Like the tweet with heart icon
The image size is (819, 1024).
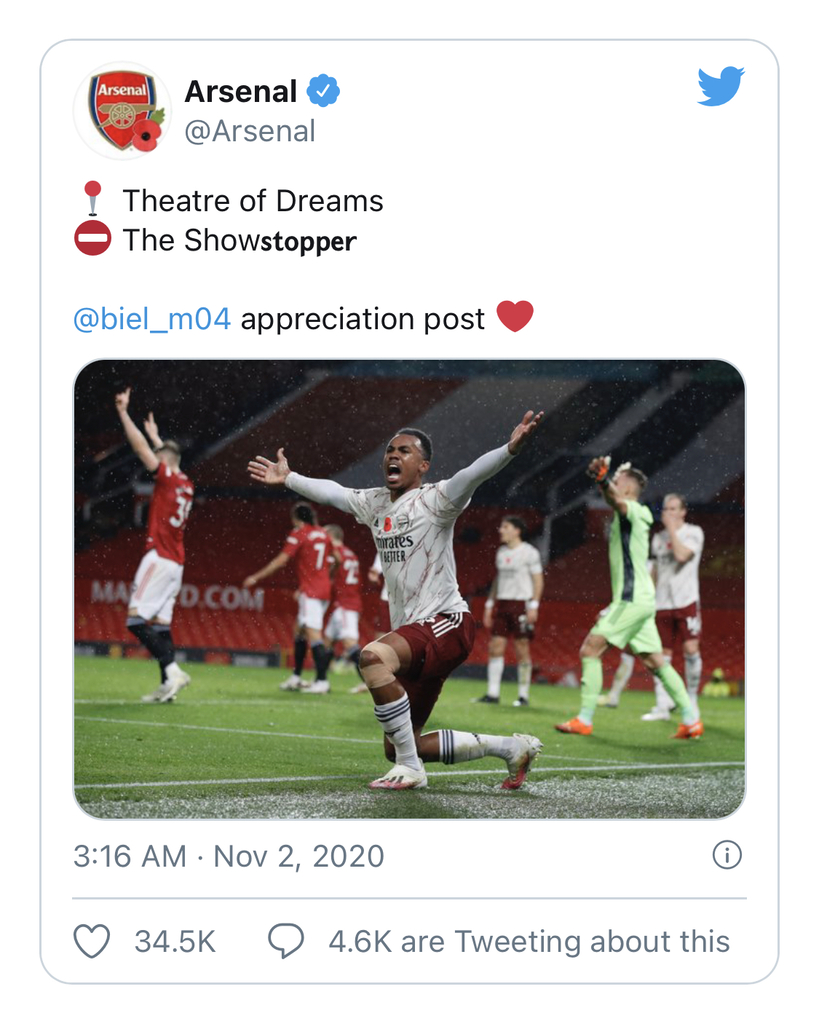tap(91, 941)
